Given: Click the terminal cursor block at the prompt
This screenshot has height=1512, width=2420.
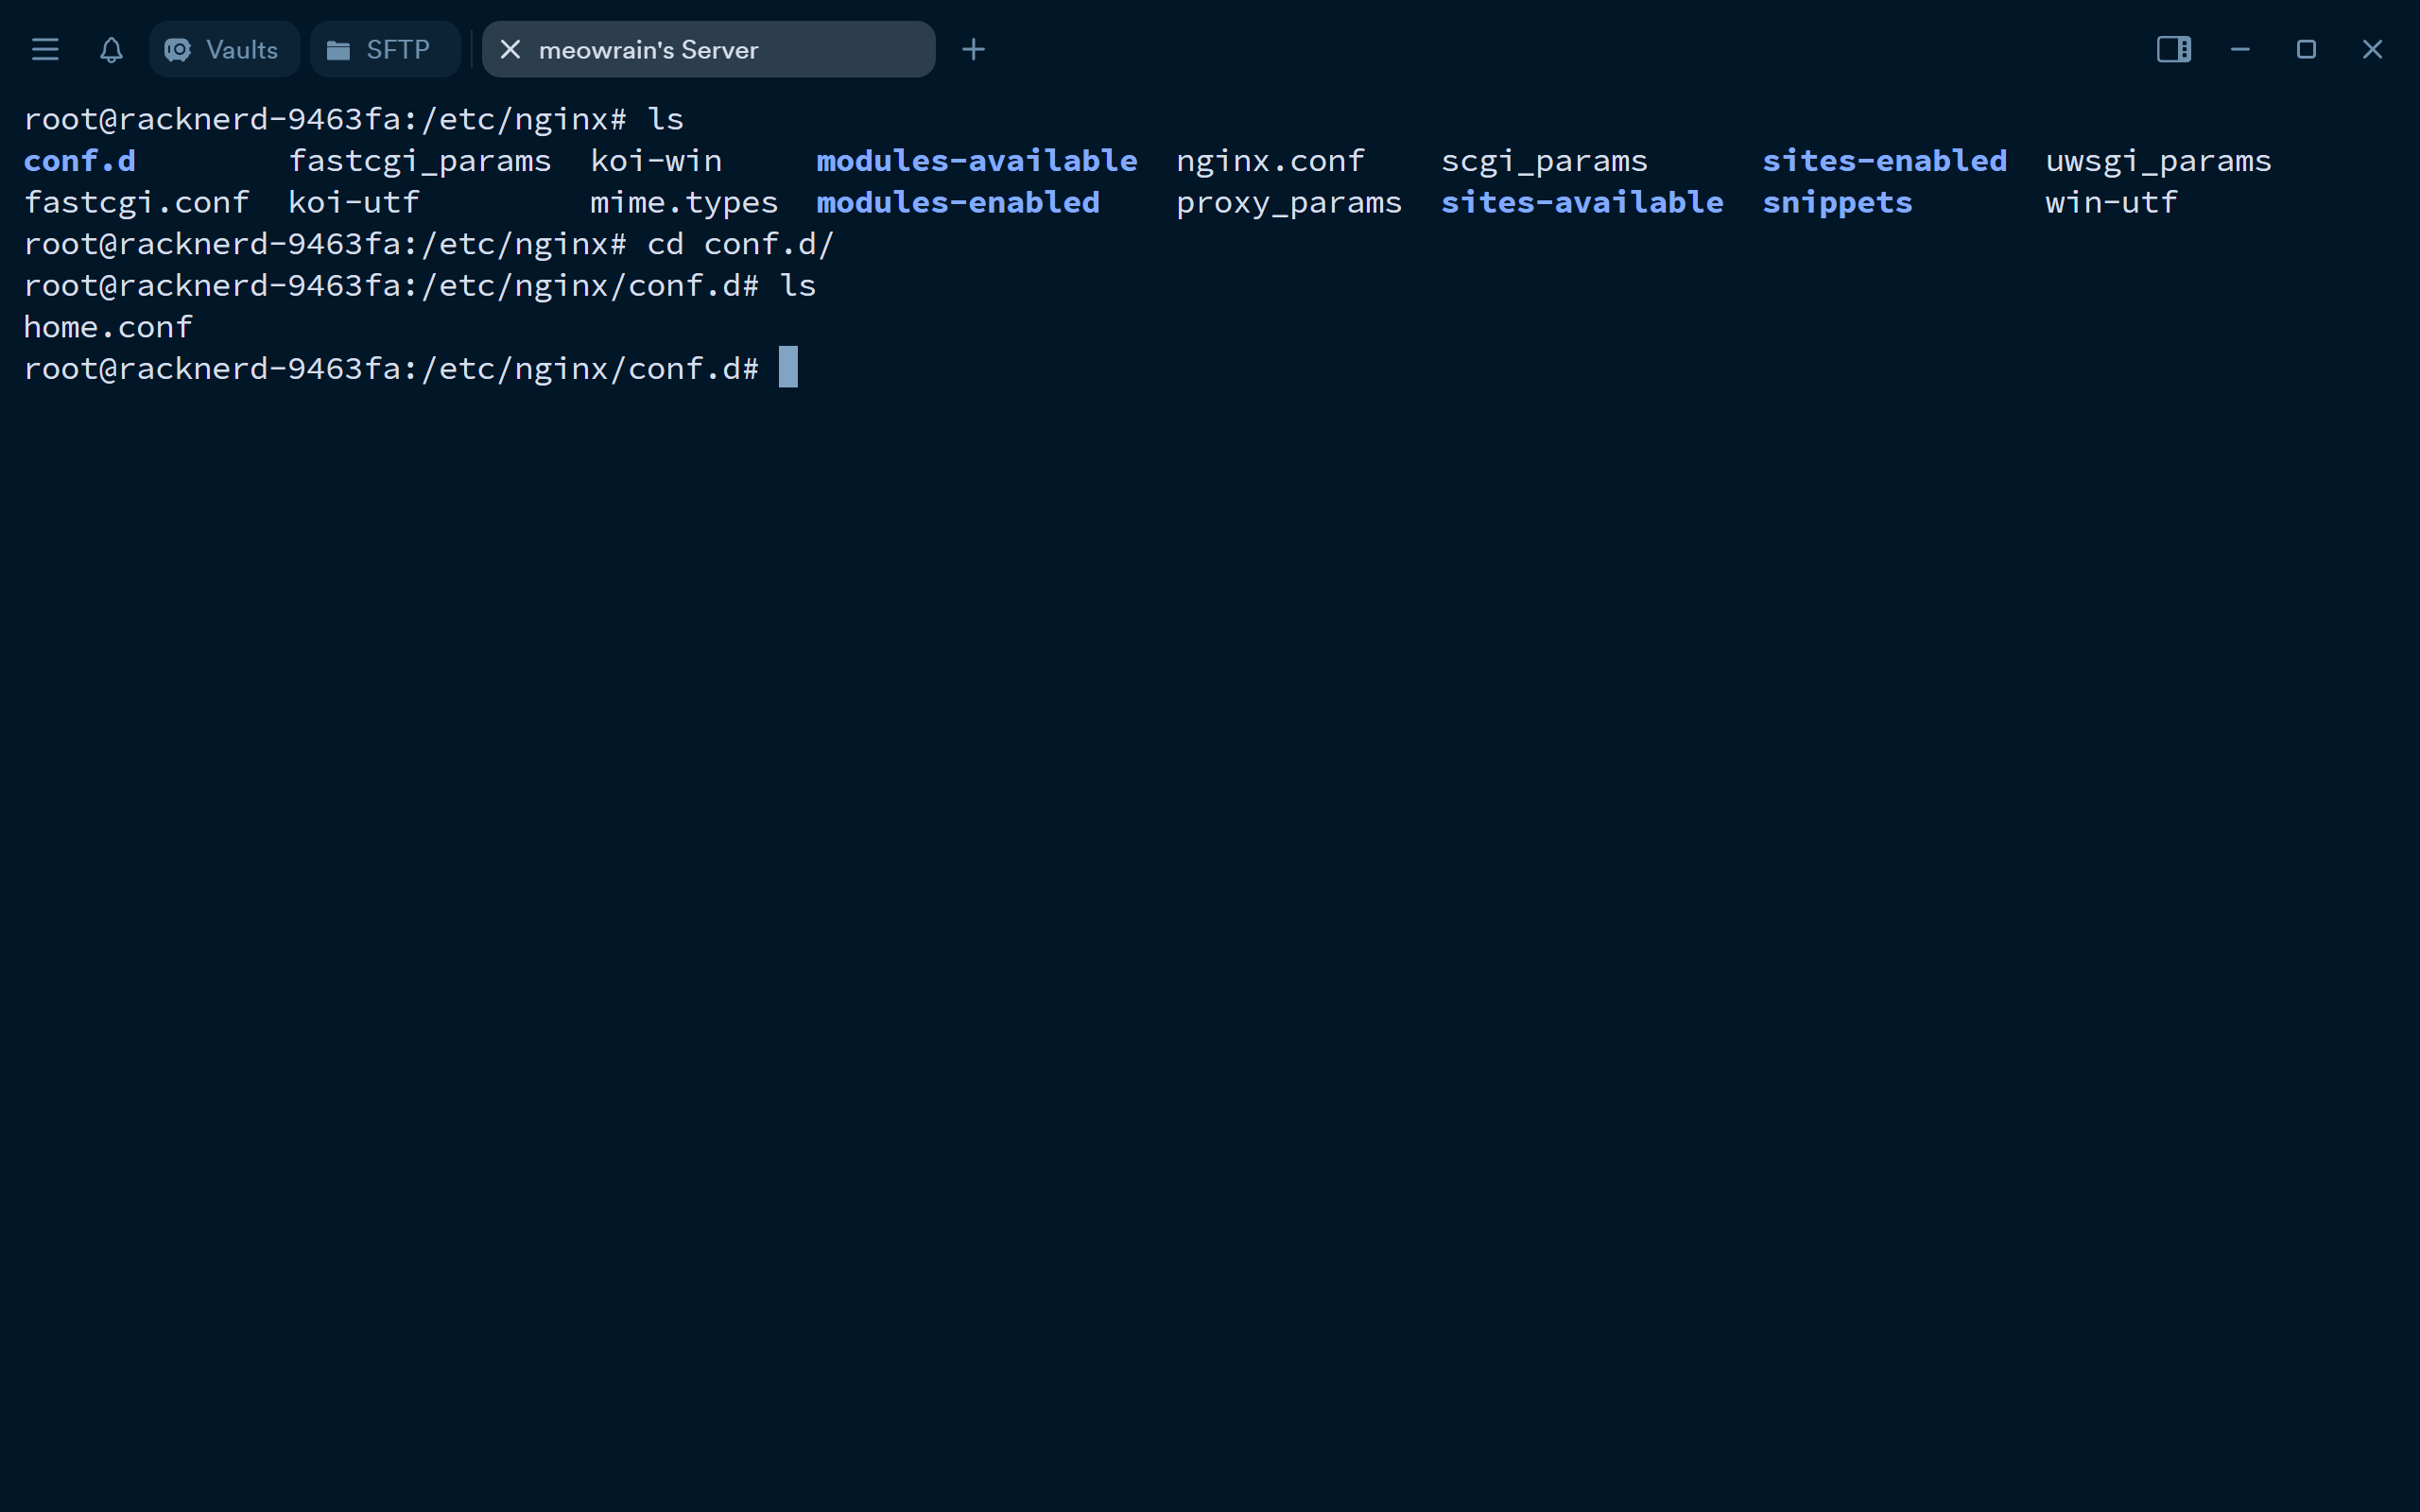Looking at the screenshot, I should 788,367.
